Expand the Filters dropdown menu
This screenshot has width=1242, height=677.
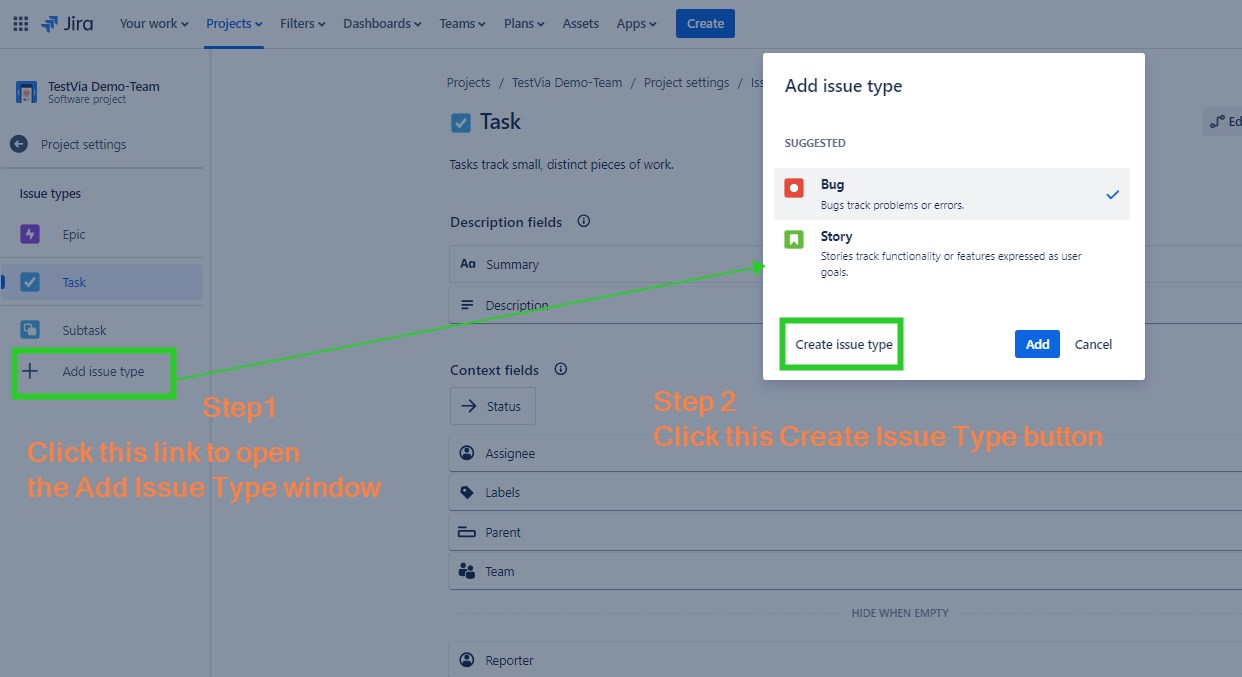(302, 24)
